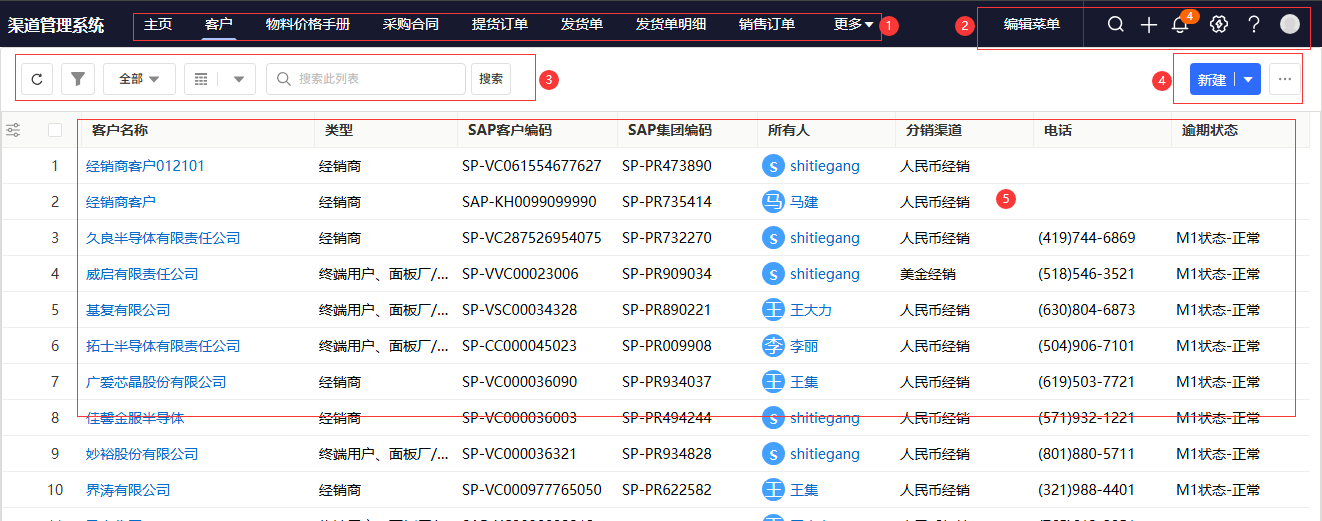Click the plus quick-create icon
This screenshot has width=1322, height=521.
[x=1149, y=24]
